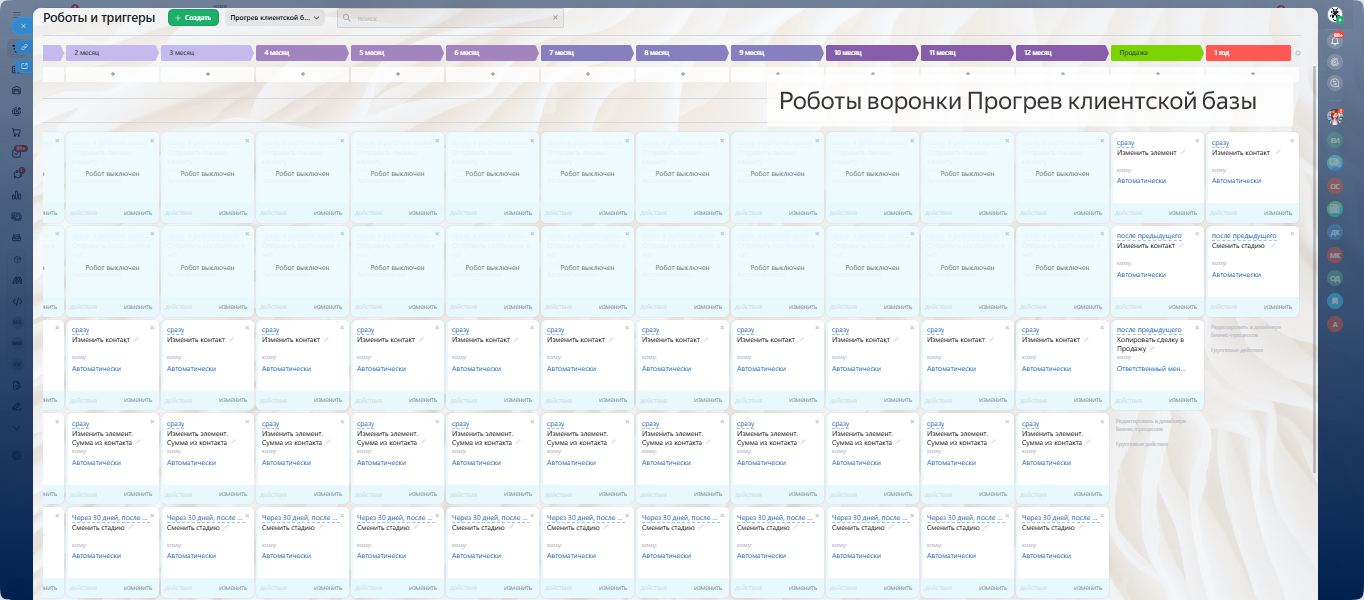Select the 8 месяц stage header
1364x600 pixels.
(x=681, y=53)
